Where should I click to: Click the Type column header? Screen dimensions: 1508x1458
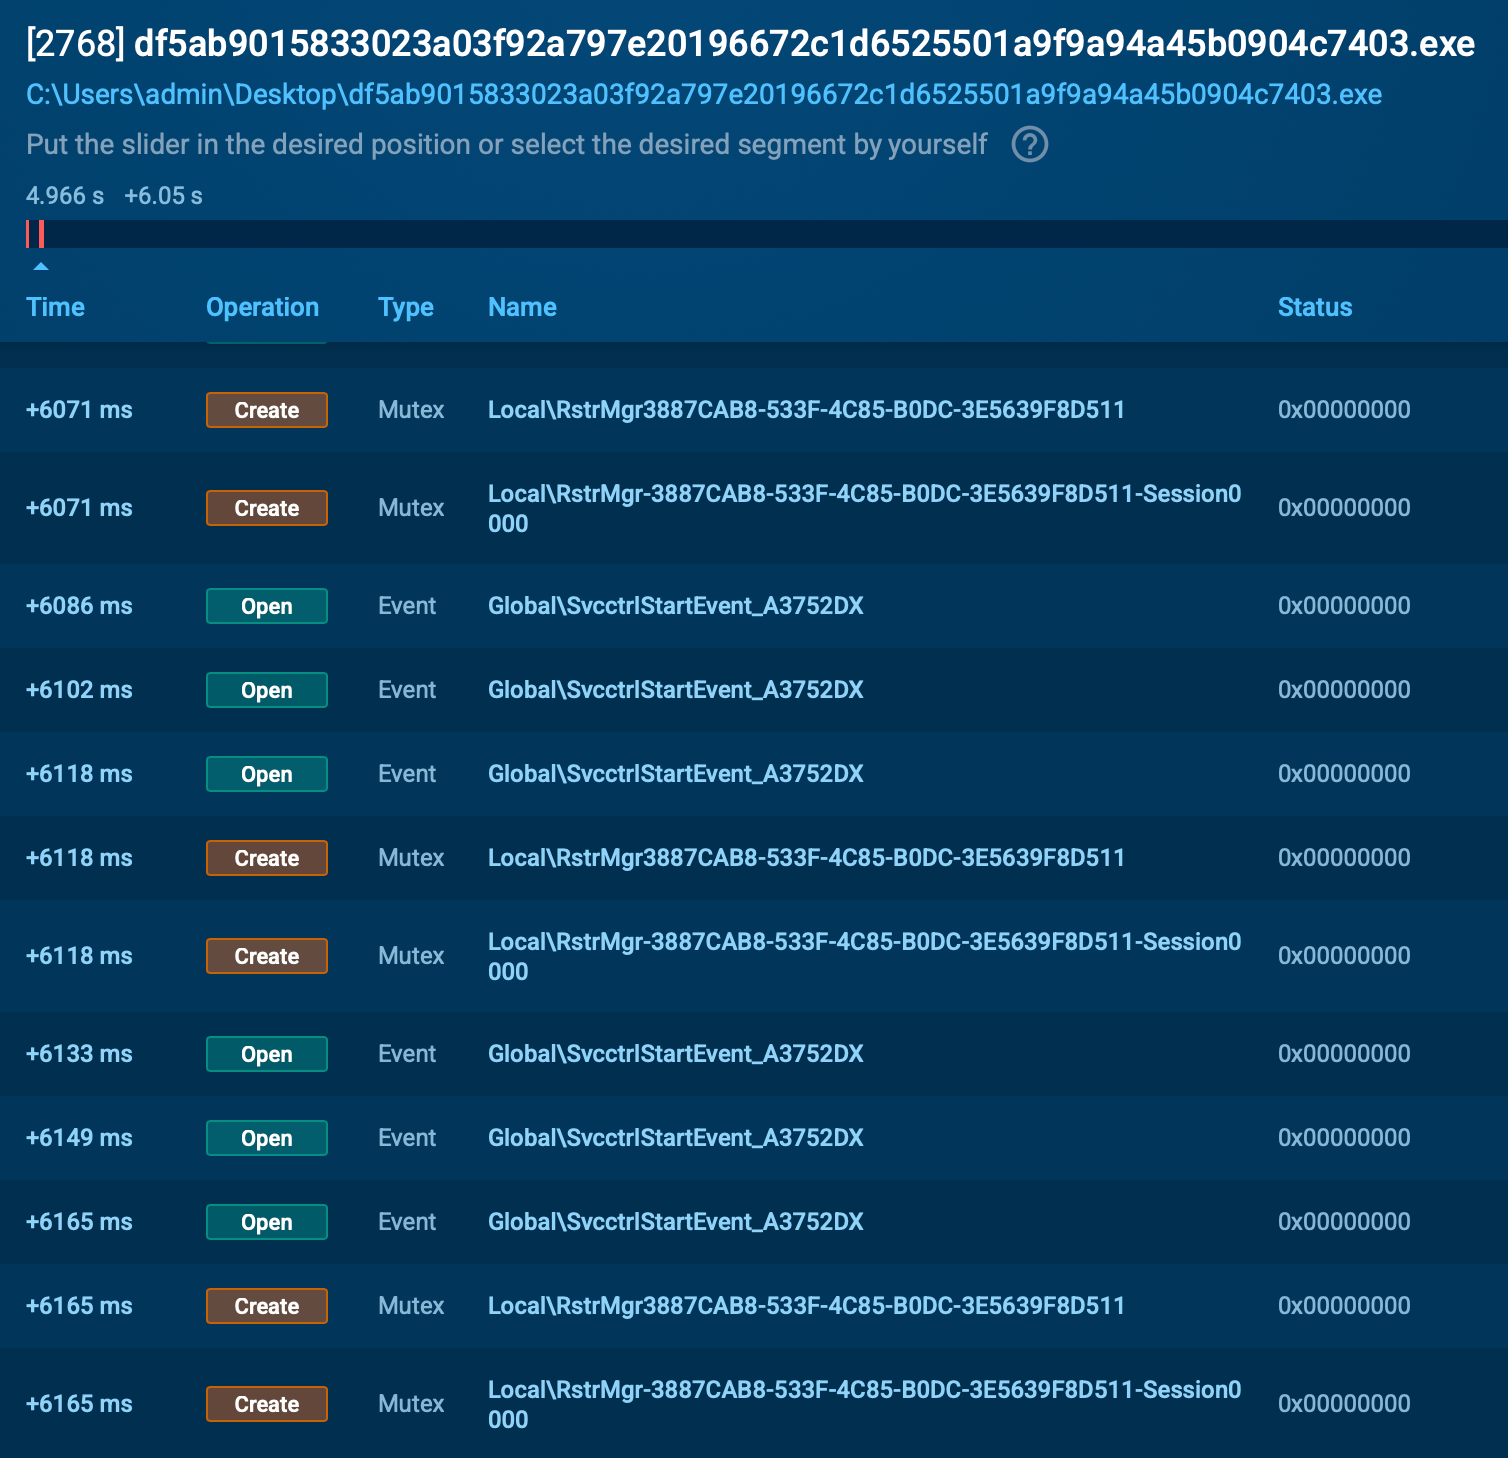(x=405, y=307)
